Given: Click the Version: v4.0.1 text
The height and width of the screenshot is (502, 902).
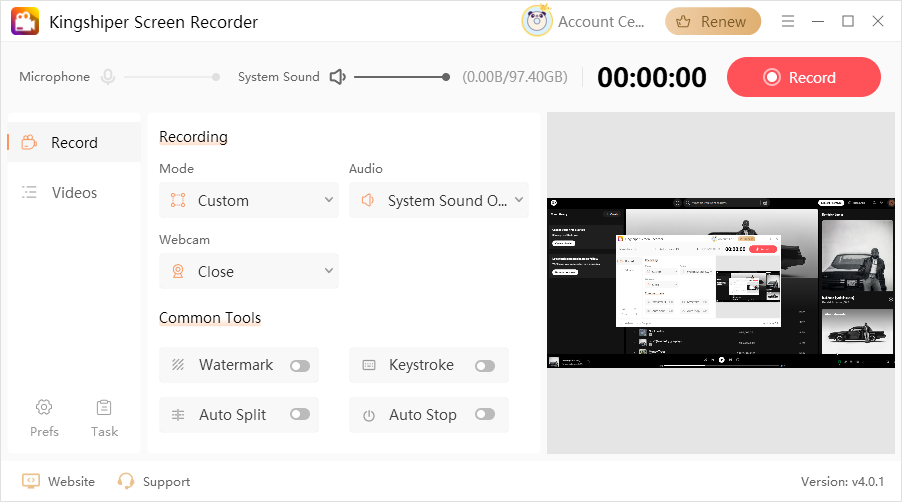Looking at the screenshot, I should (842, 481).
